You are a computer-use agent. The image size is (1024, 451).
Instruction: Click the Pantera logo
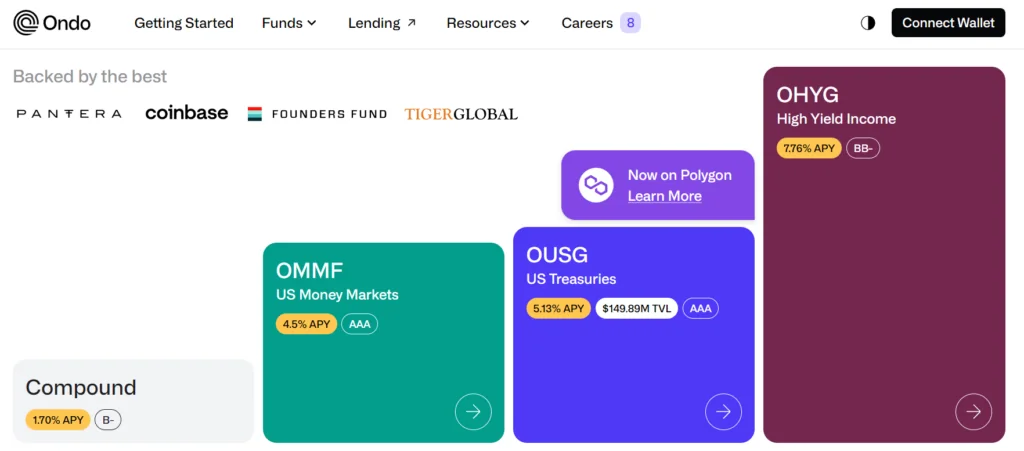point(69,114)
